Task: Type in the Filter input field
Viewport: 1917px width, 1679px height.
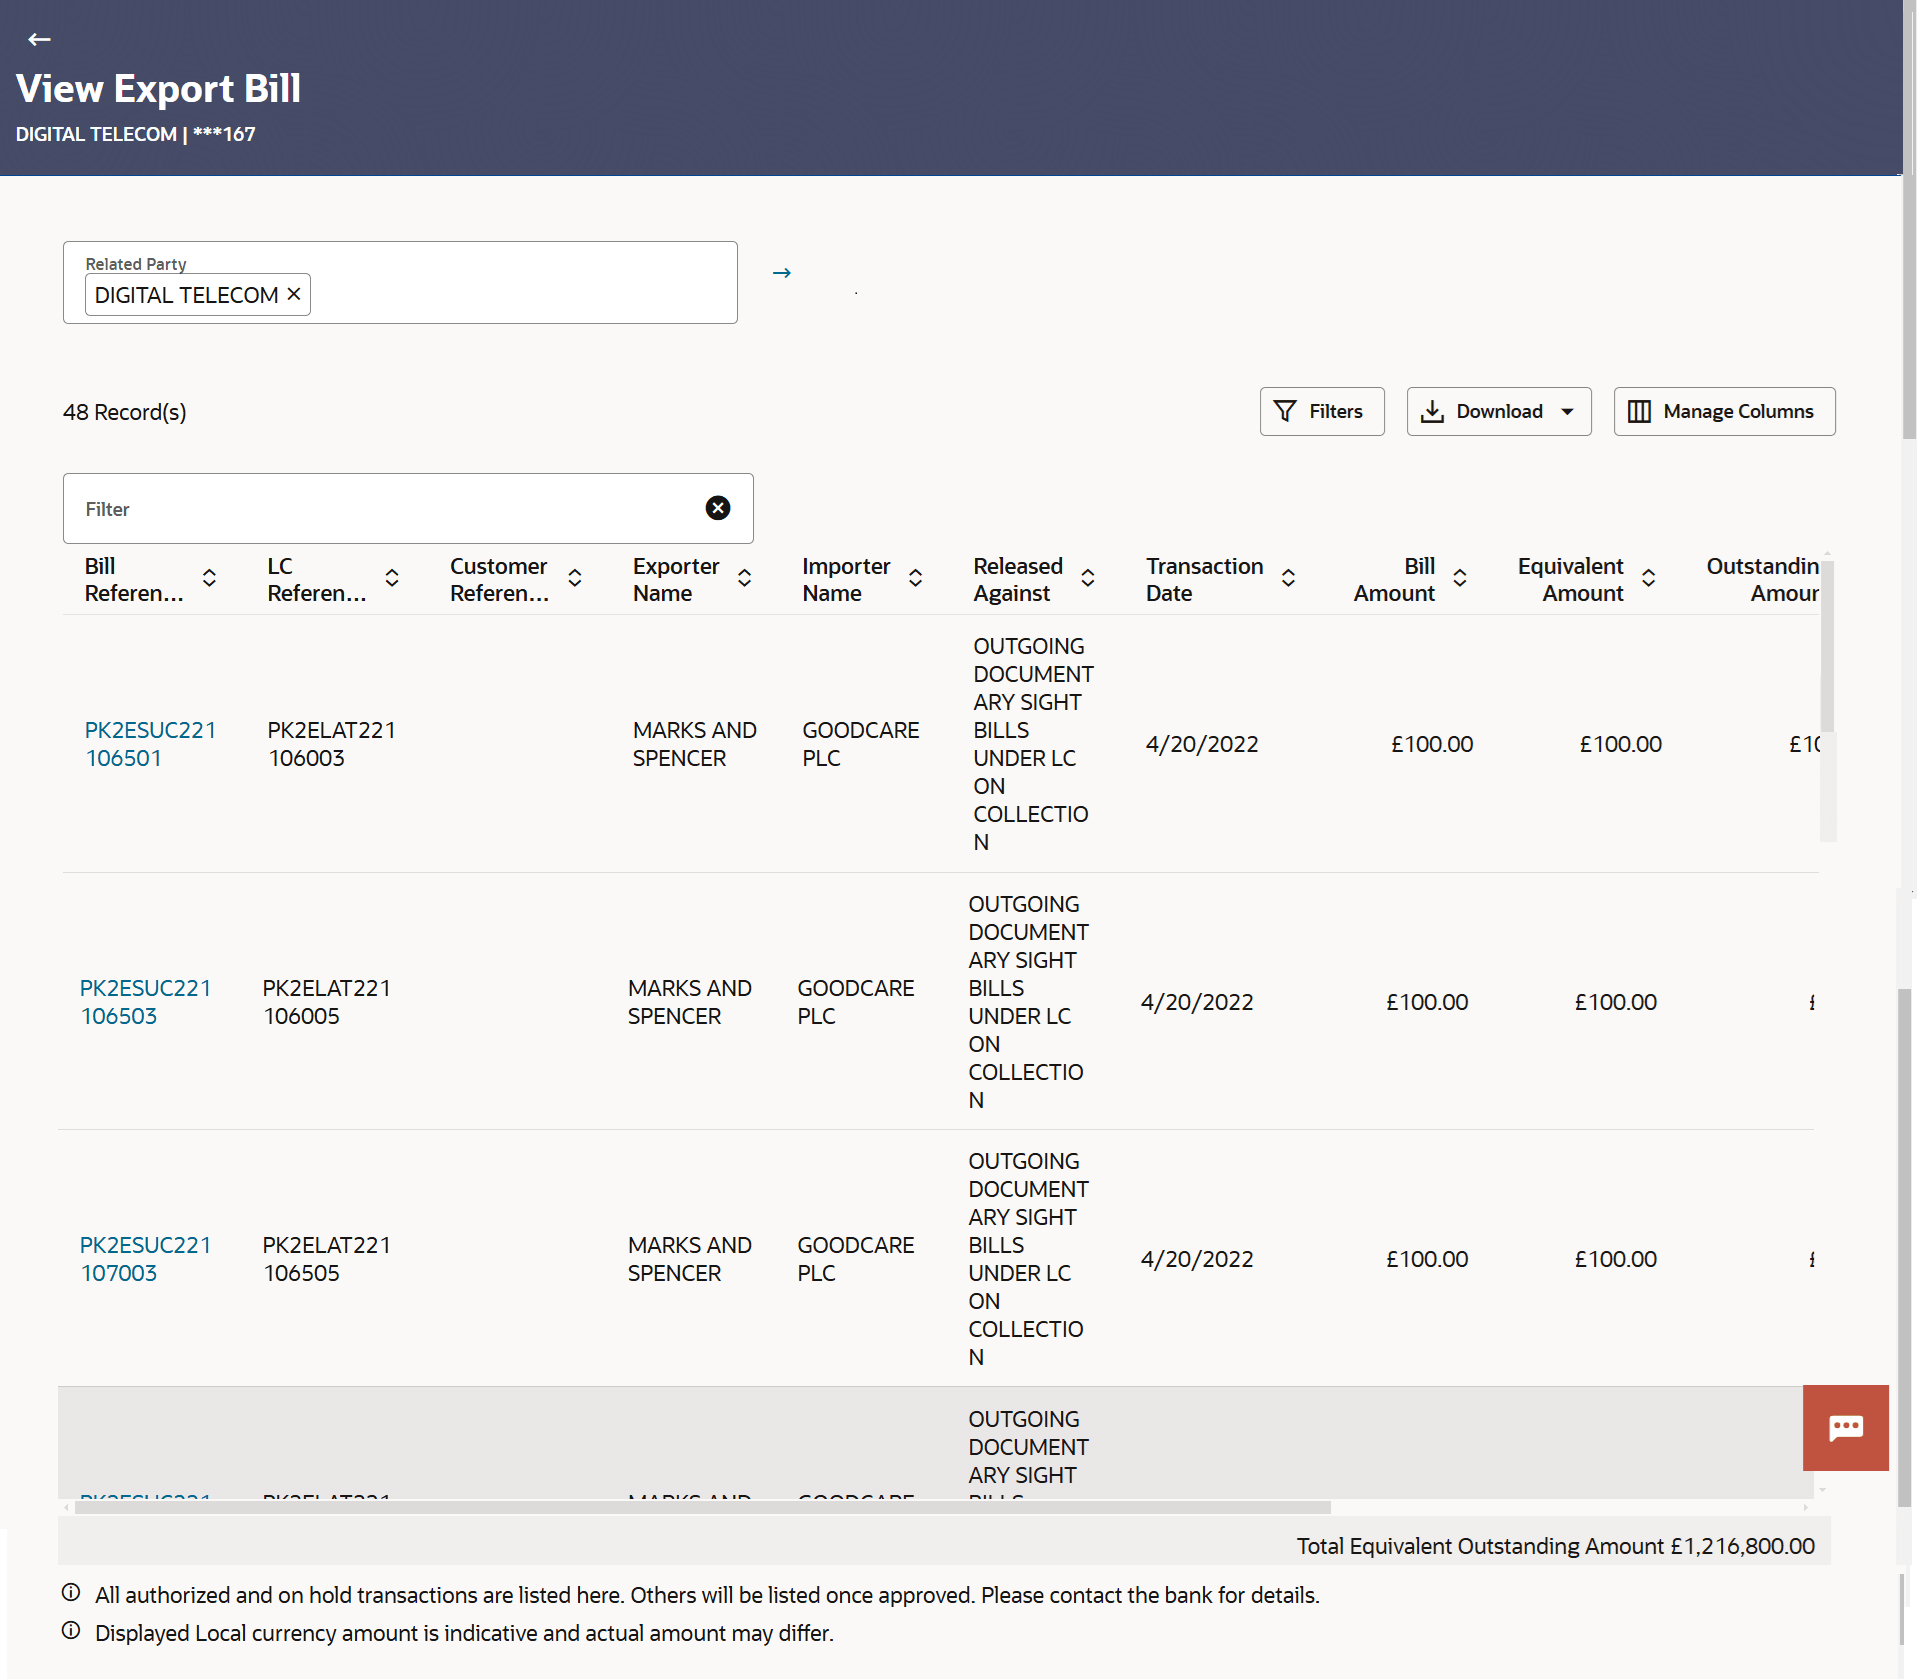Action: click(x=390, y=509)
